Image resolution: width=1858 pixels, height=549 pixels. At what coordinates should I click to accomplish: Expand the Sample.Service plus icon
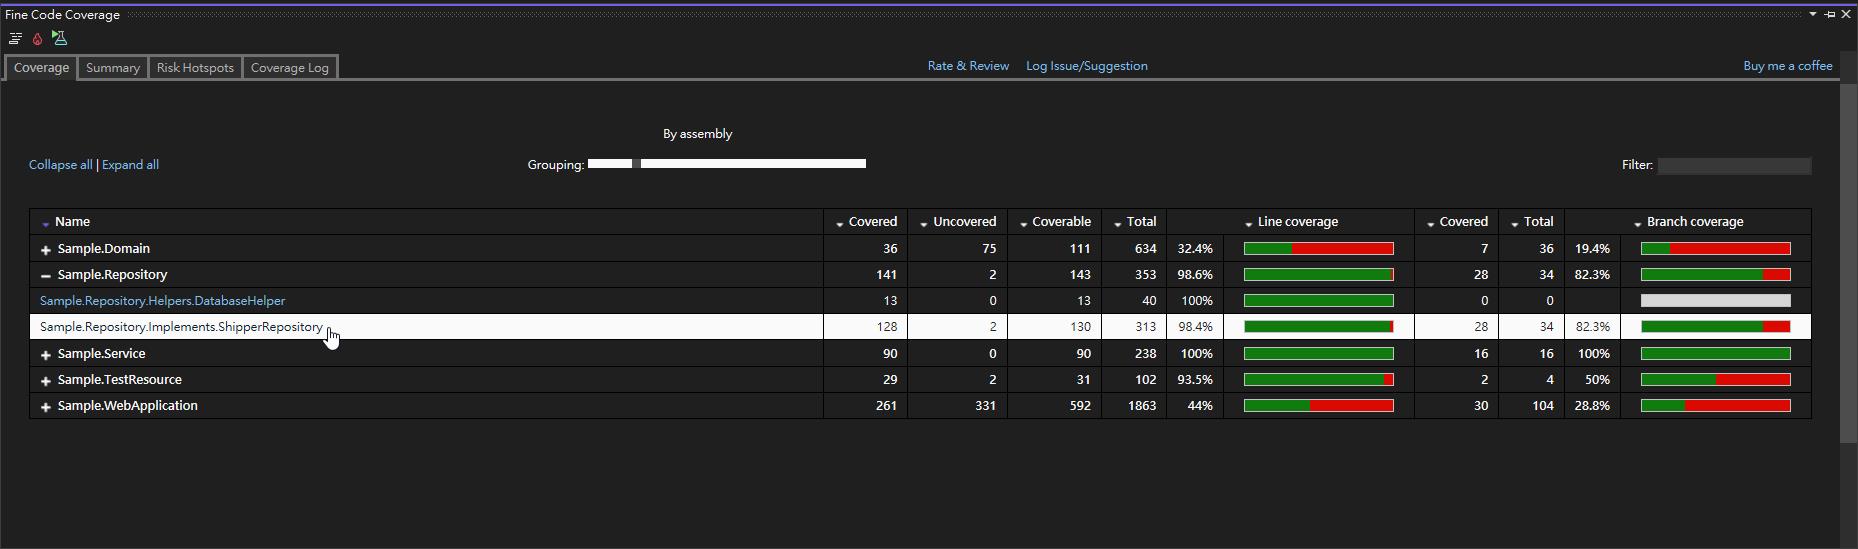click(46, 354)
